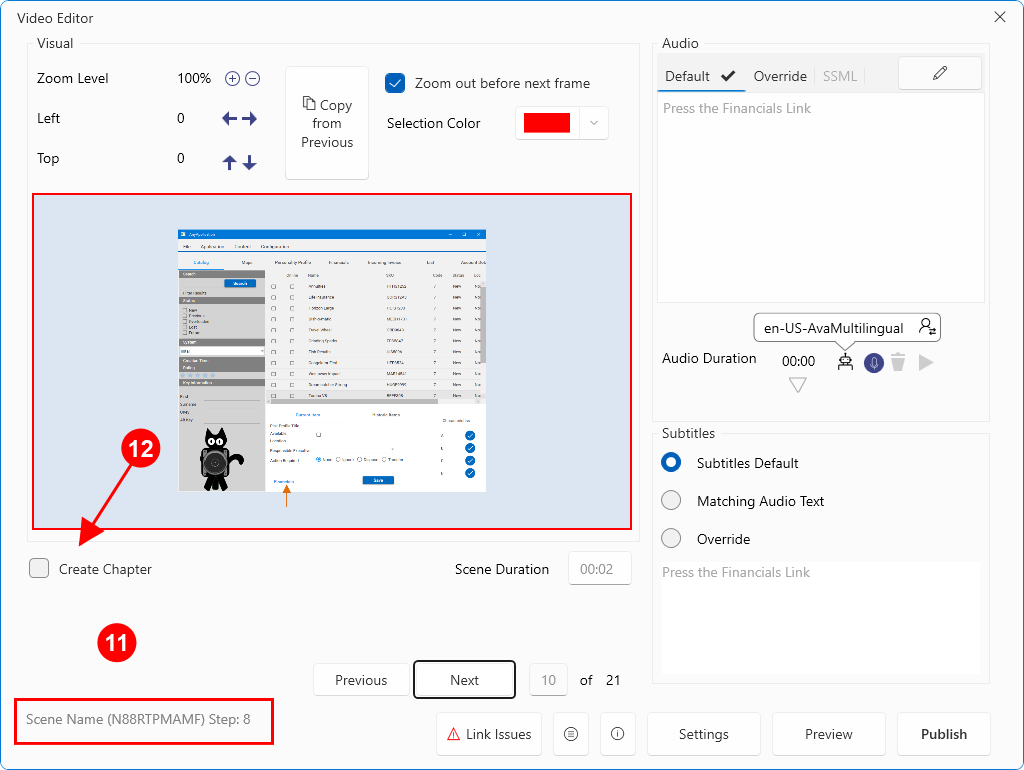The height and width of the screenshot is (770, 1024).
Task: Move frame down with the down arrow
Action: click(x=249, y=162)
